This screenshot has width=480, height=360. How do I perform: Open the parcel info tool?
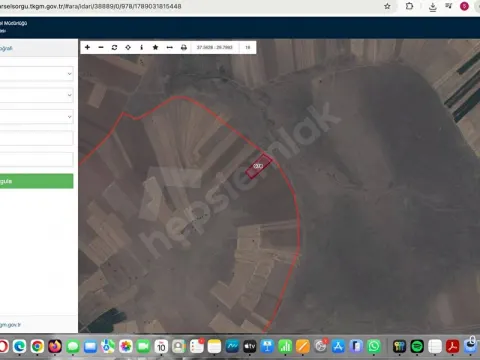[142, 47]
